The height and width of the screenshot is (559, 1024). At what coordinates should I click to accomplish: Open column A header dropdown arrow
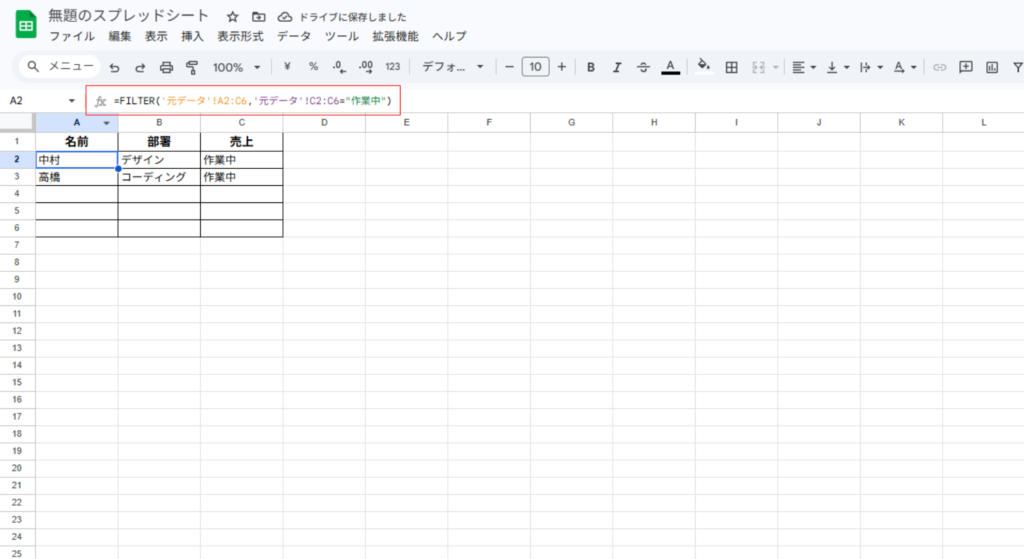(106, 123)
